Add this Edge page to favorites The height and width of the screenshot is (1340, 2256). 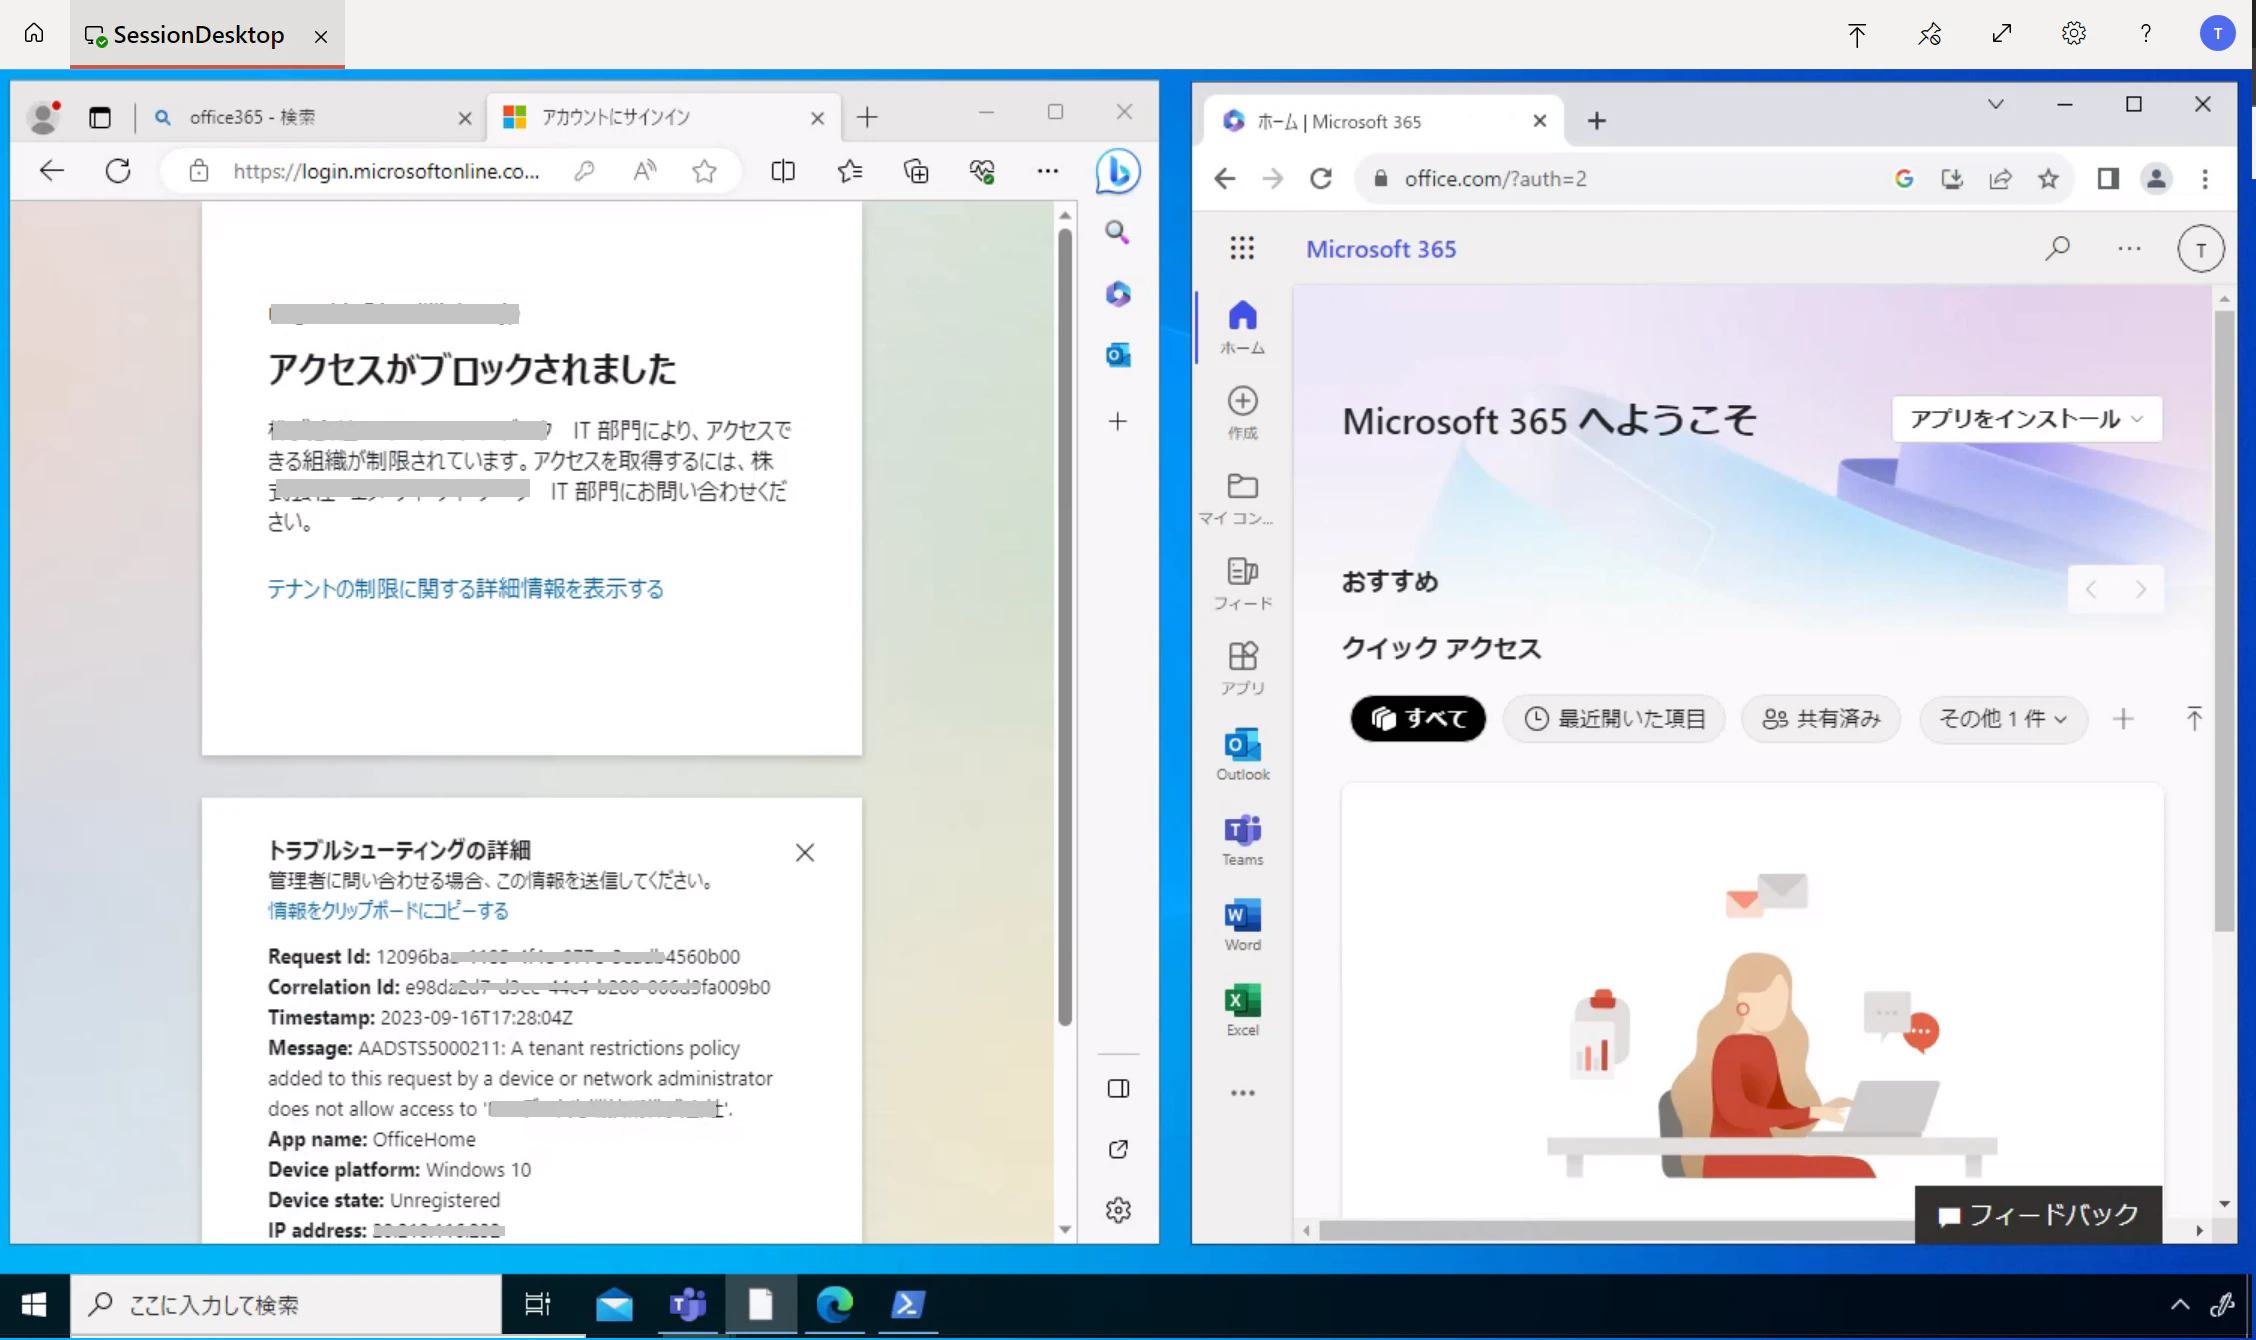(x=705, y=171)
